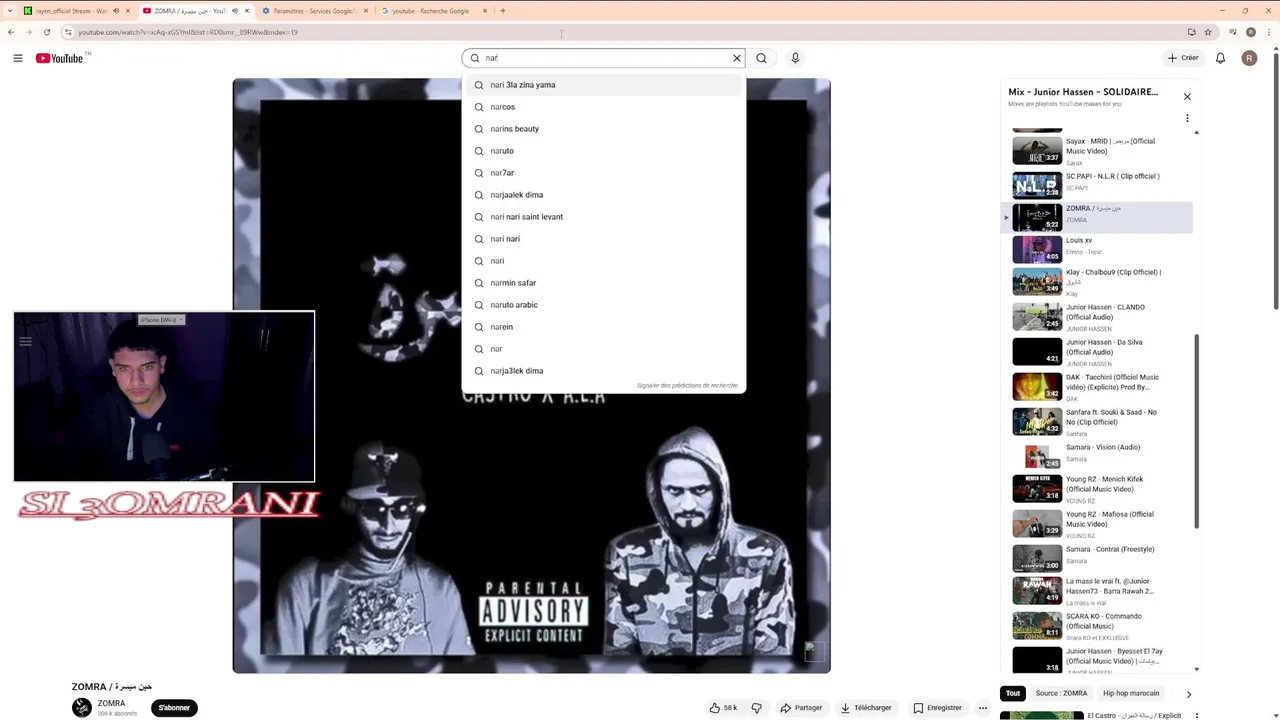The width and height of the screenshot is (1280, 720).
Task: Open 'Junior Hassen - Da Silva' playlist entry
Action: [1097, 352]
